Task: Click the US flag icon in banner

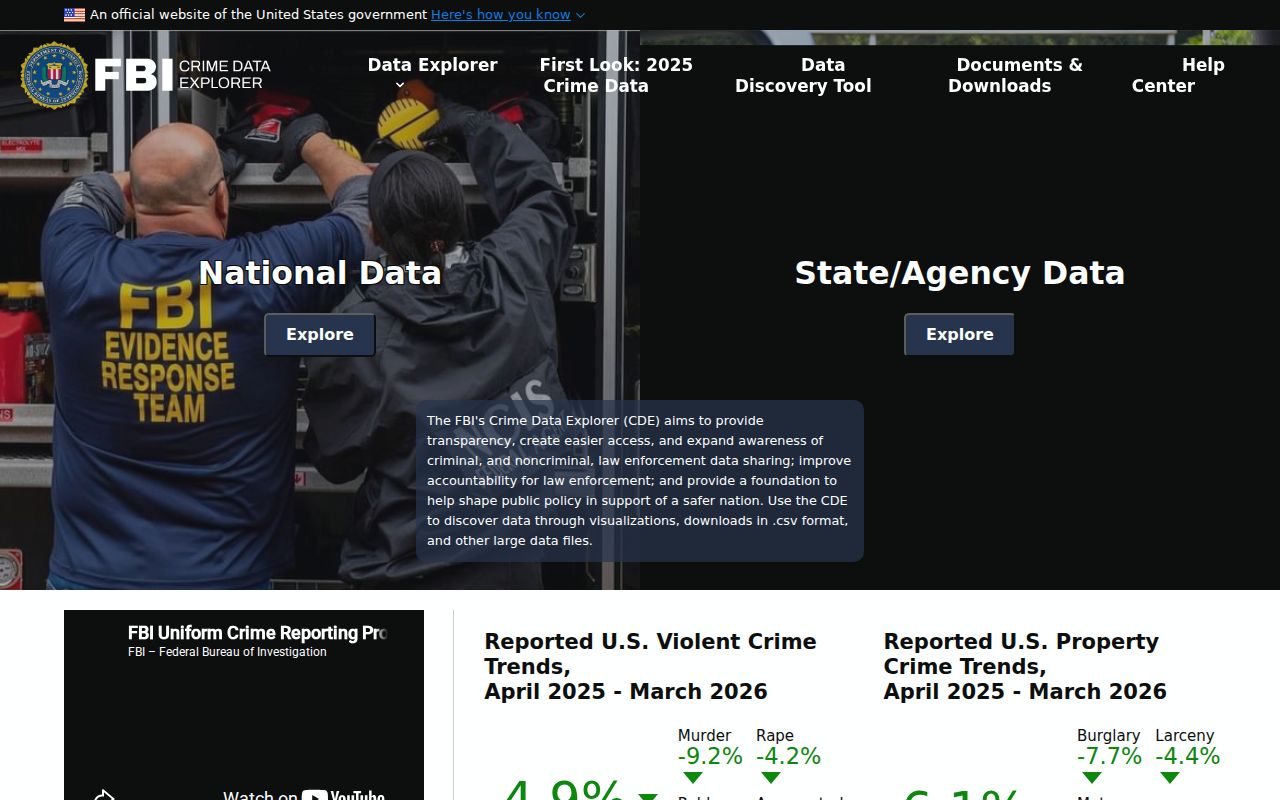Action: [74, 15]
